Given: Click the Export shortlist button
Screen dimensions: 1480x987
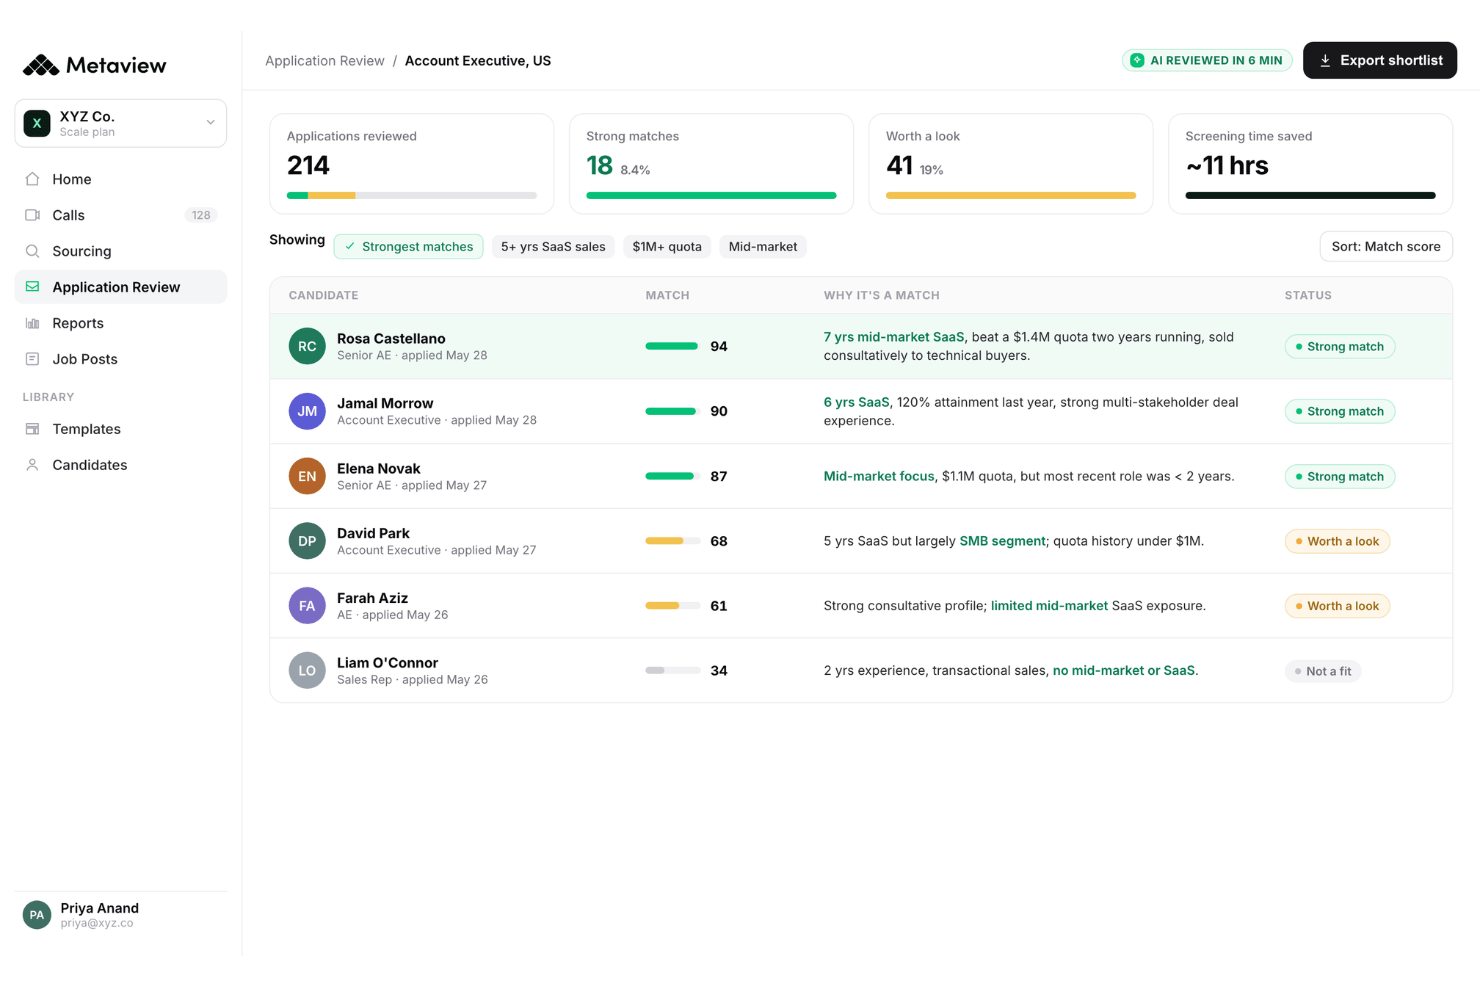Looking at the screenshot, I should [x=1380, y=61].
